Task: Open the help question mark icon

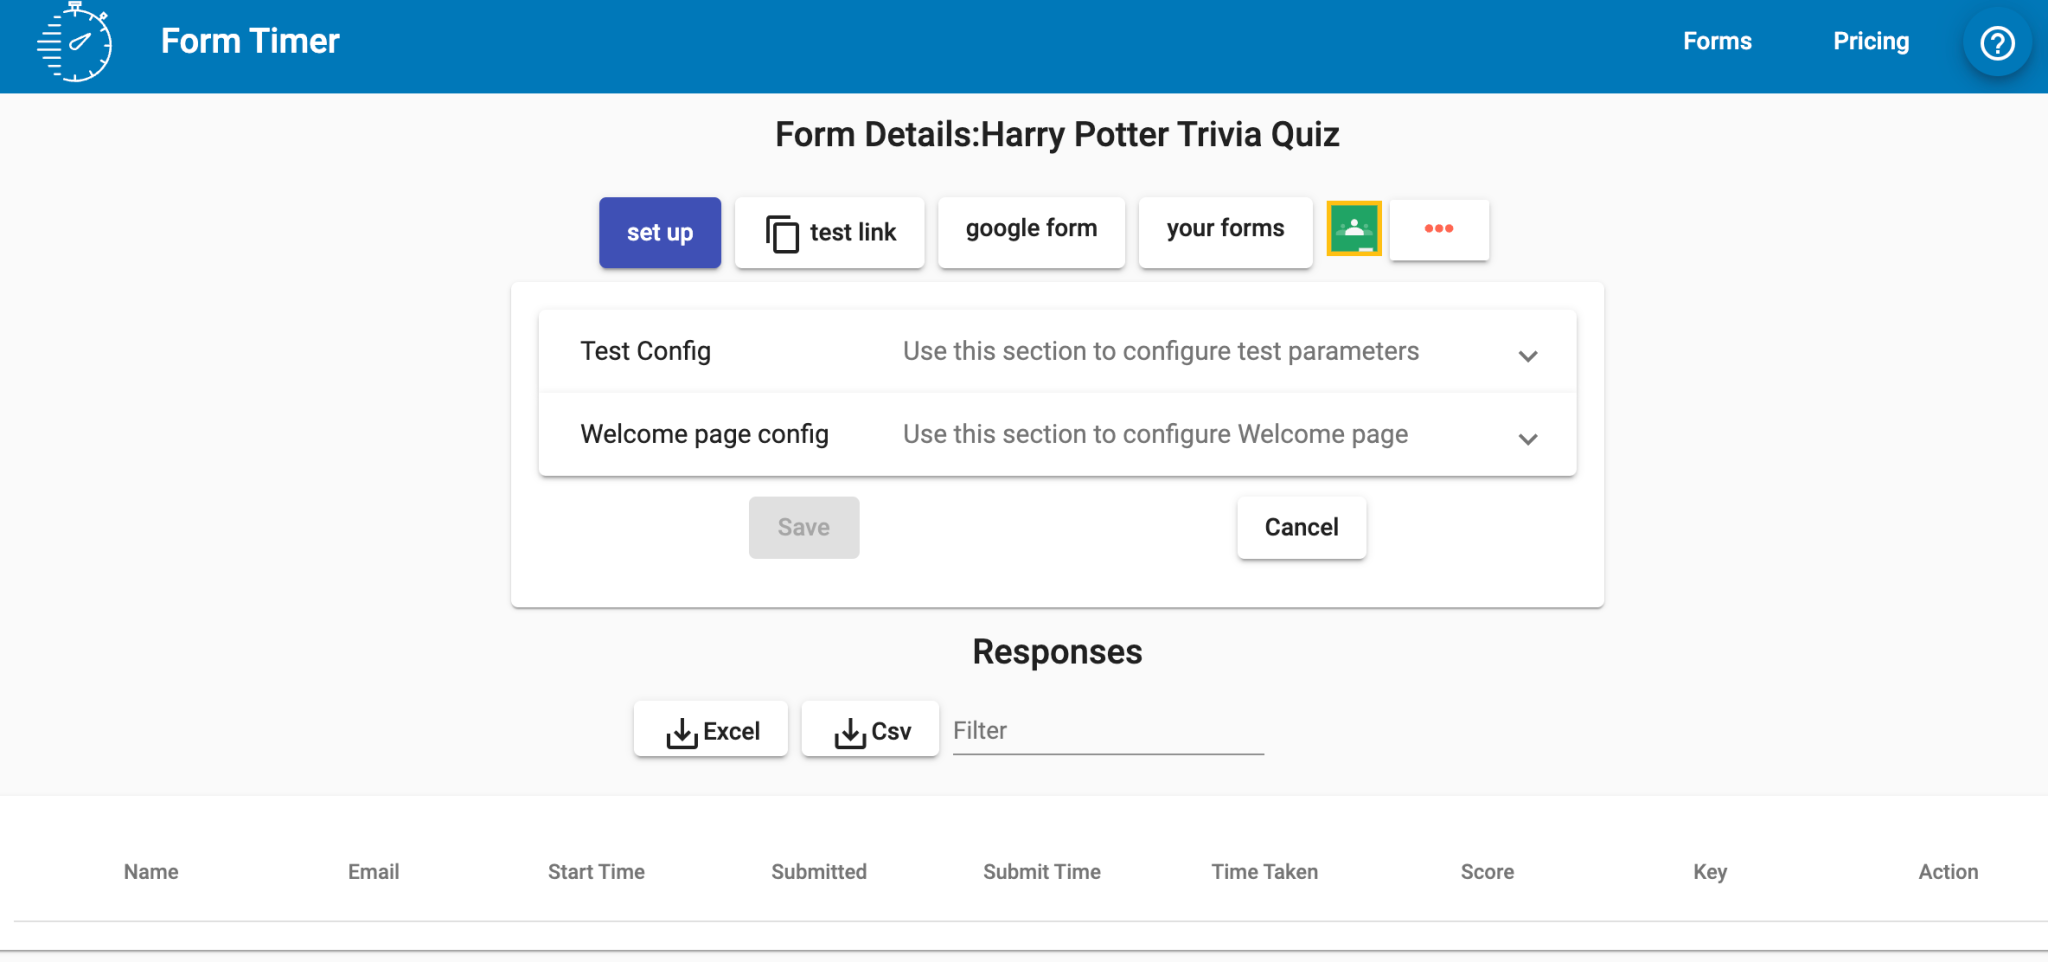Action: point(1997,43)
